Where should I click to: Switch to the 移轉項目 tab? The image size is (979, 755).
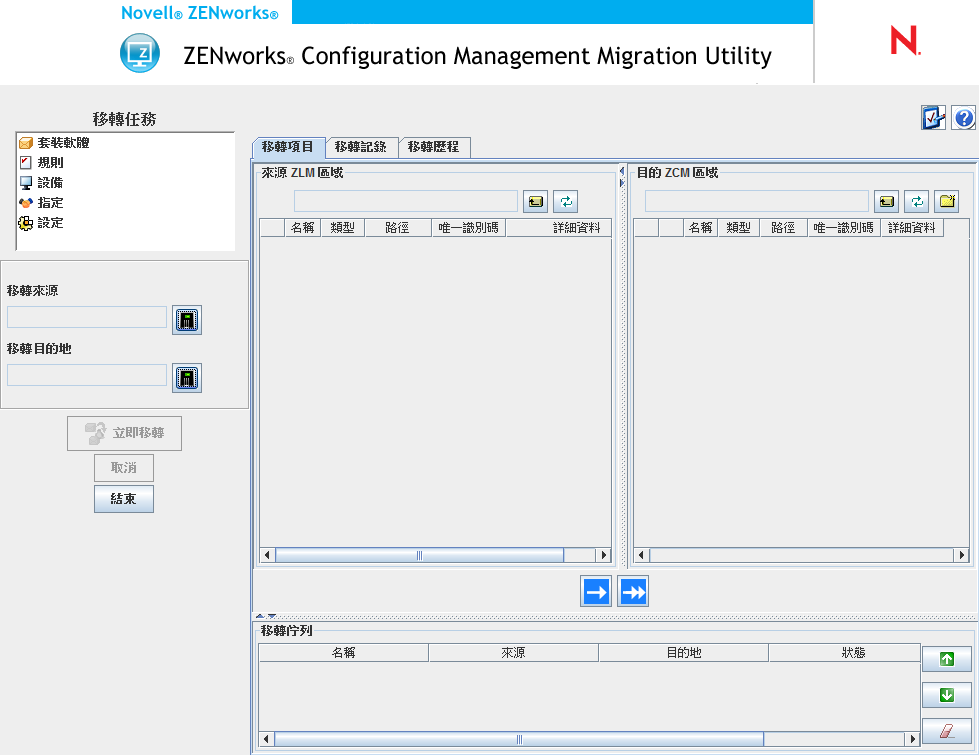pos(288,147)
